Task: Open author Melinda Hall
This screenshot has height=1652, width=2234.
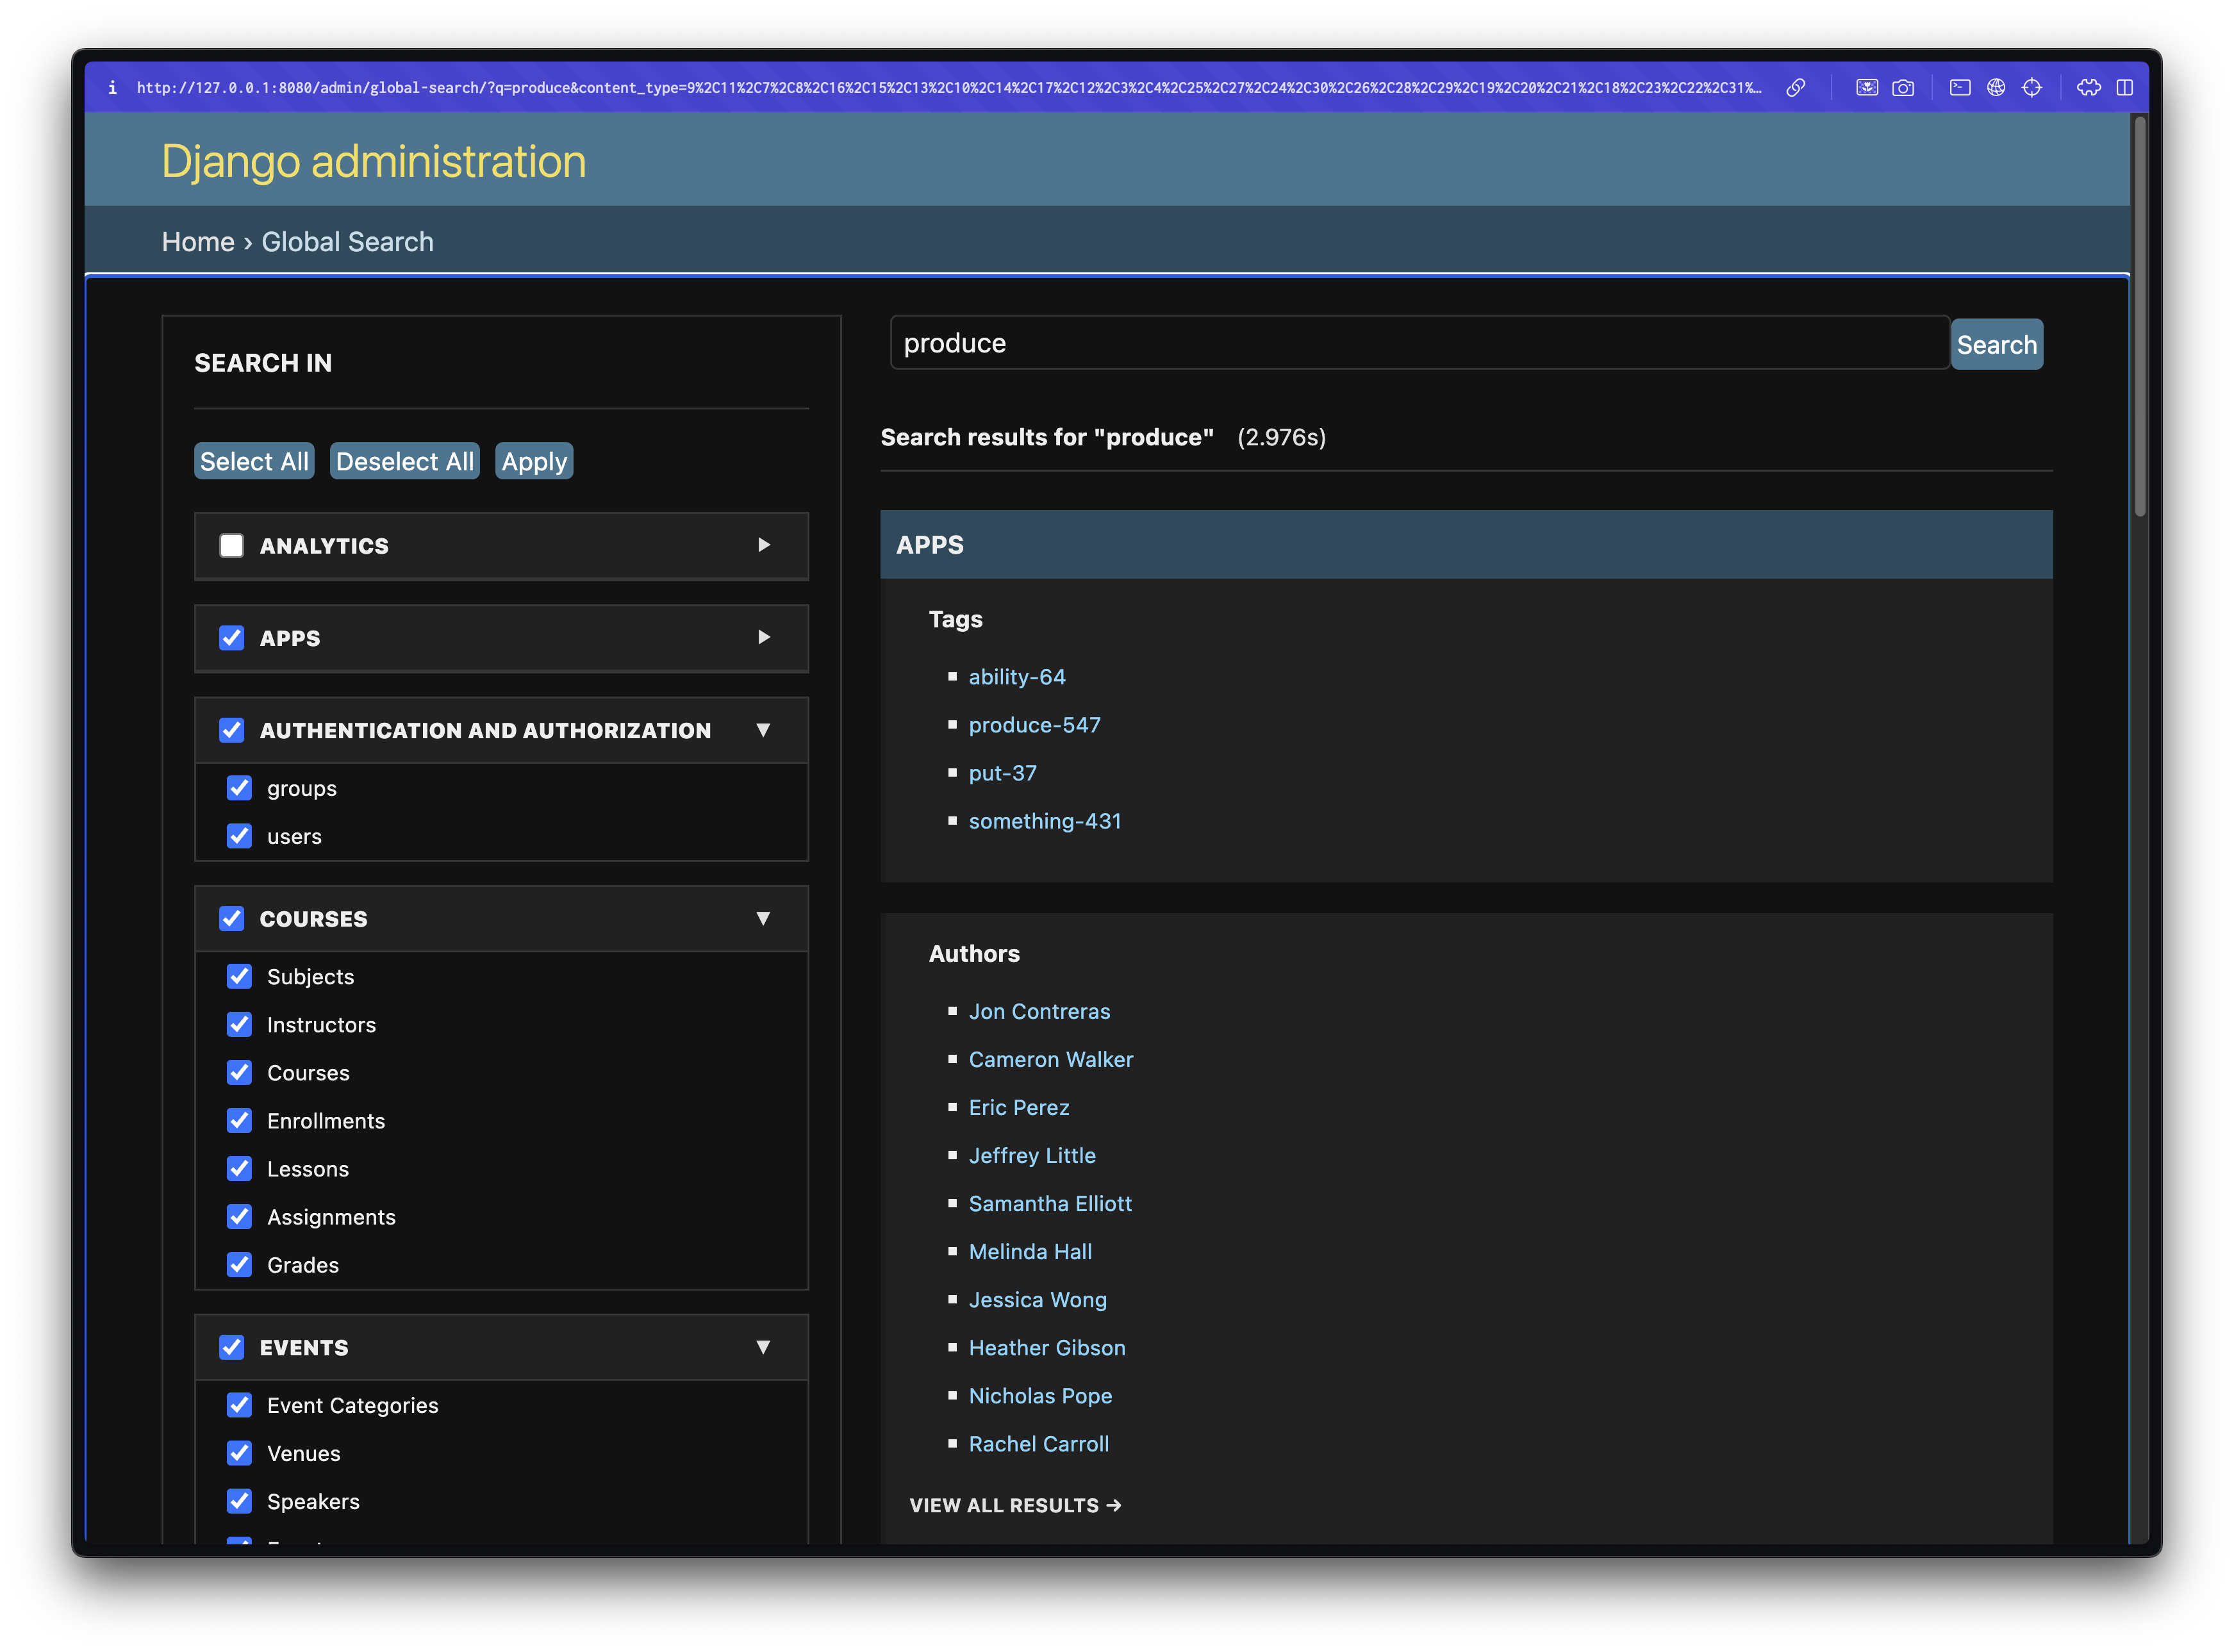Action: (1030, 1251)
